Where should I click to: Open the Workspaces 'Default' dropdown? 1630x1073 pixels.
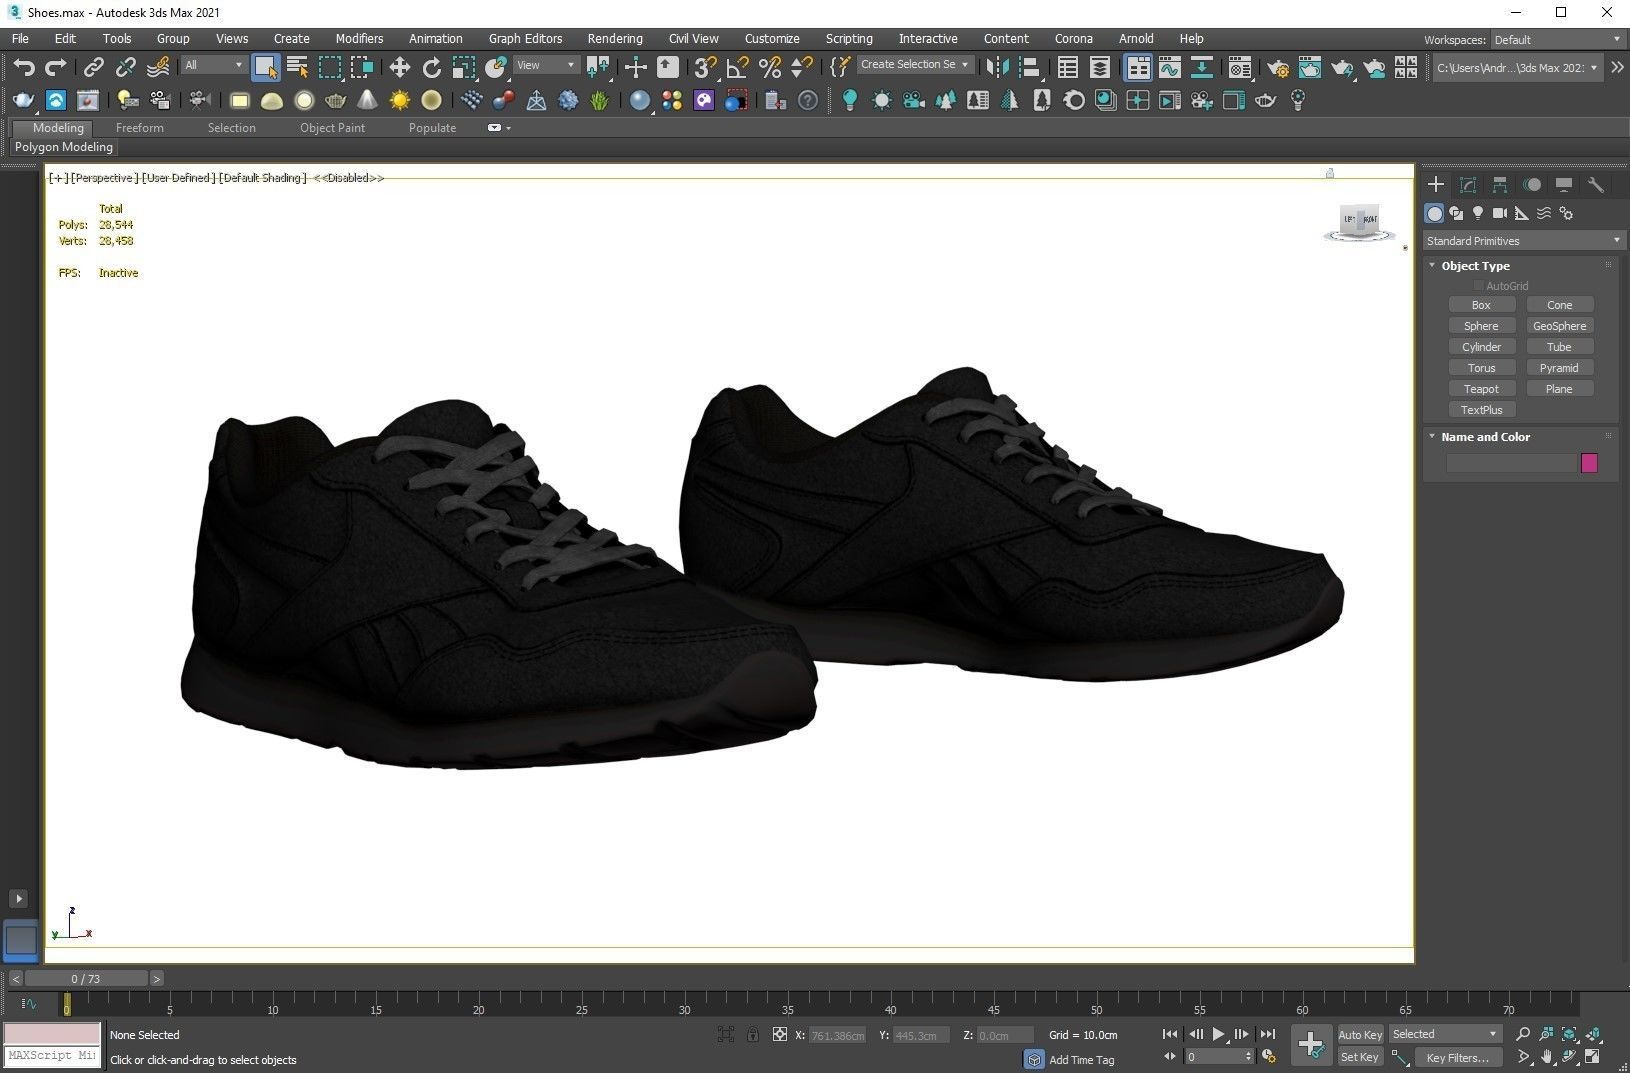point(1557,40)
